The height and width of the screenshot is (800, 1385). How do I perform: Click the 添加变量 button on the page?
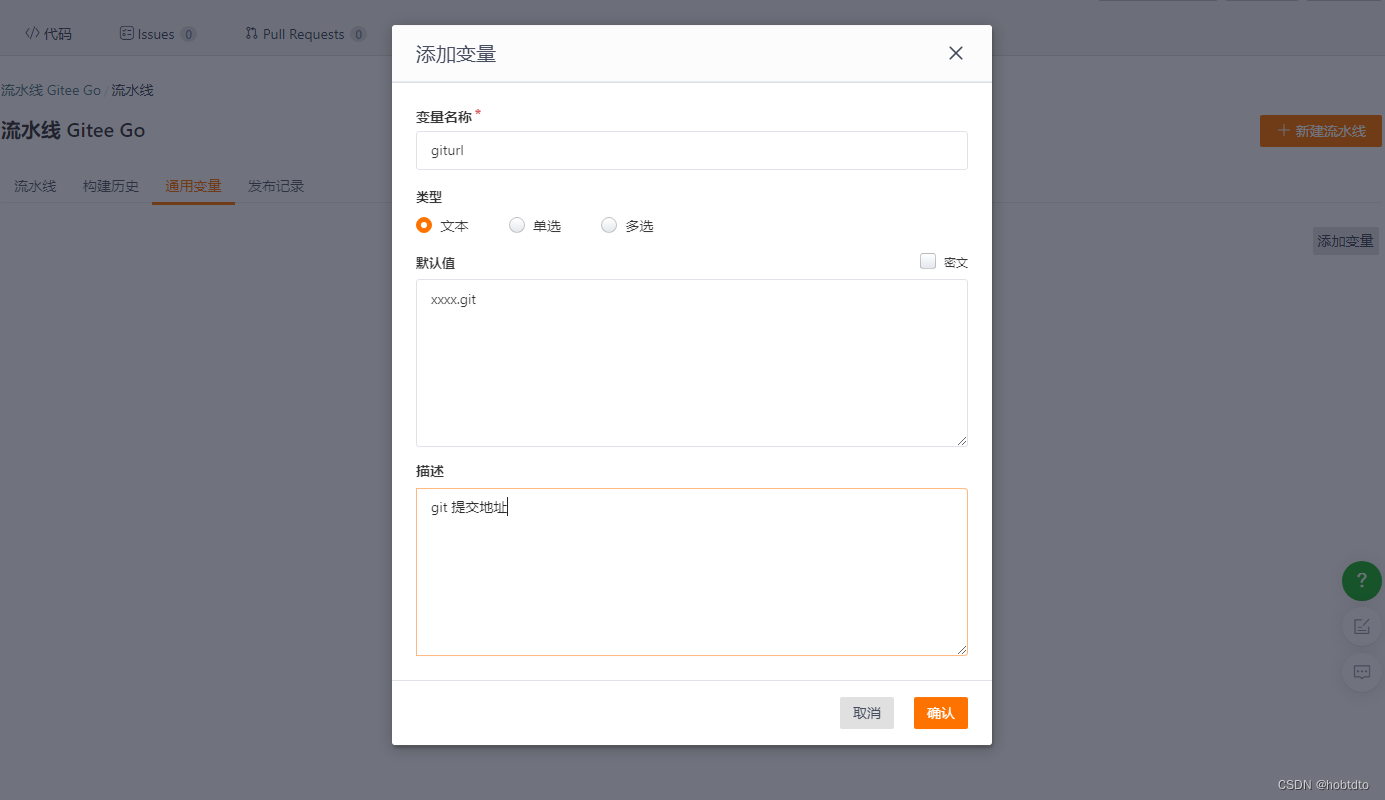point(1346,241)
